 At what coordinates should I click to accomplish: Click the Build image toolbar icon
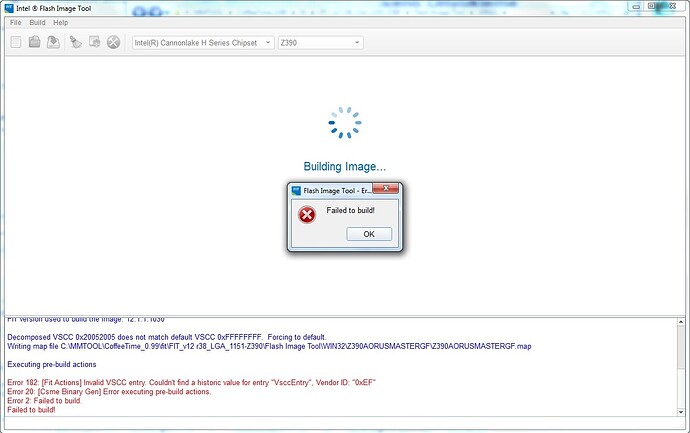click(95, 42)
